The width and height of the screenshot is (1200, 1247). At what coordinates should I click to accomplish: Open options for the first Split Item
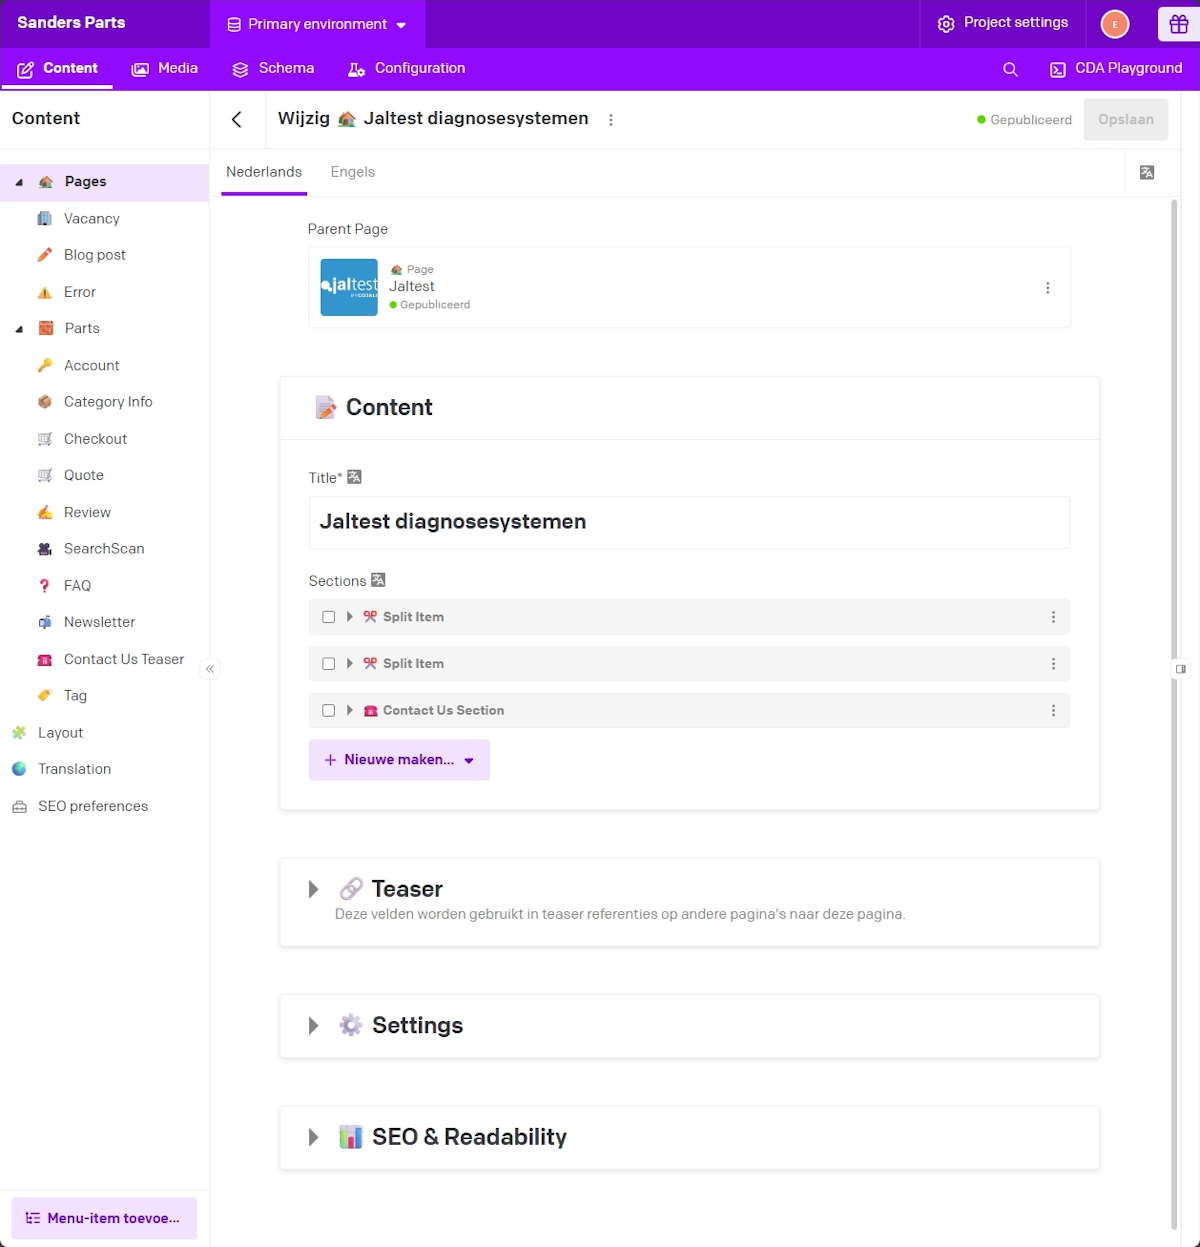point(1053,617)
